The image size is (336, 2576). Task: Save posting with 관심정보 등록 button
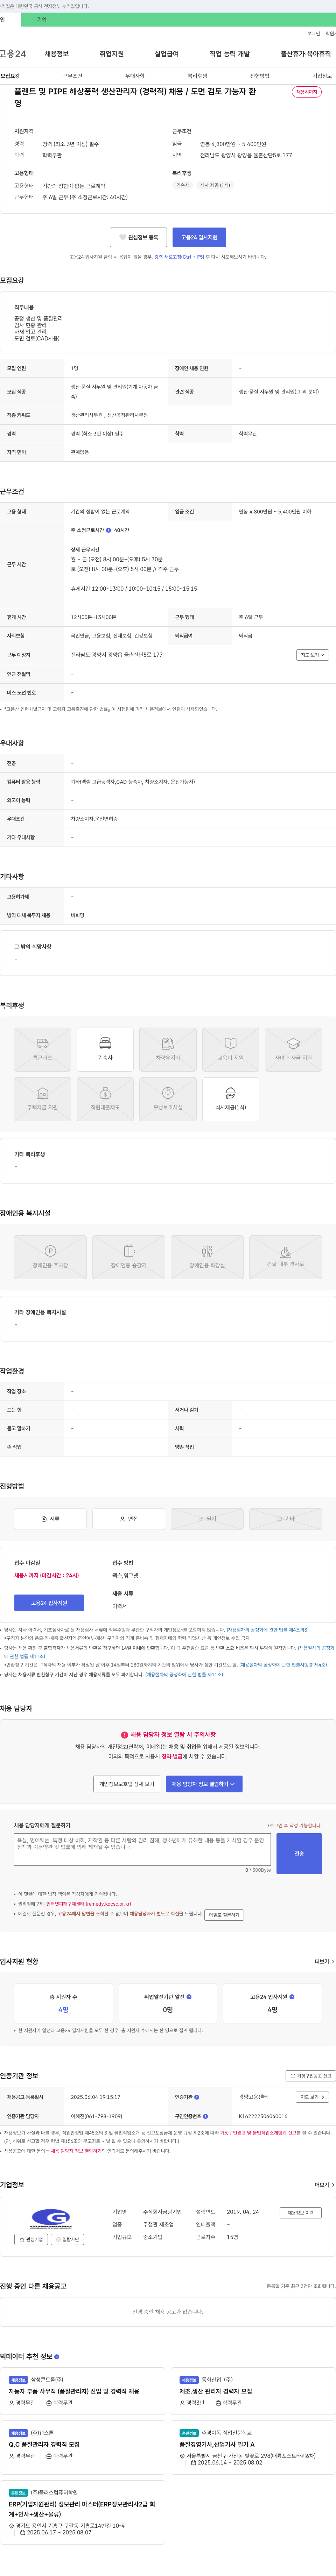138,237
